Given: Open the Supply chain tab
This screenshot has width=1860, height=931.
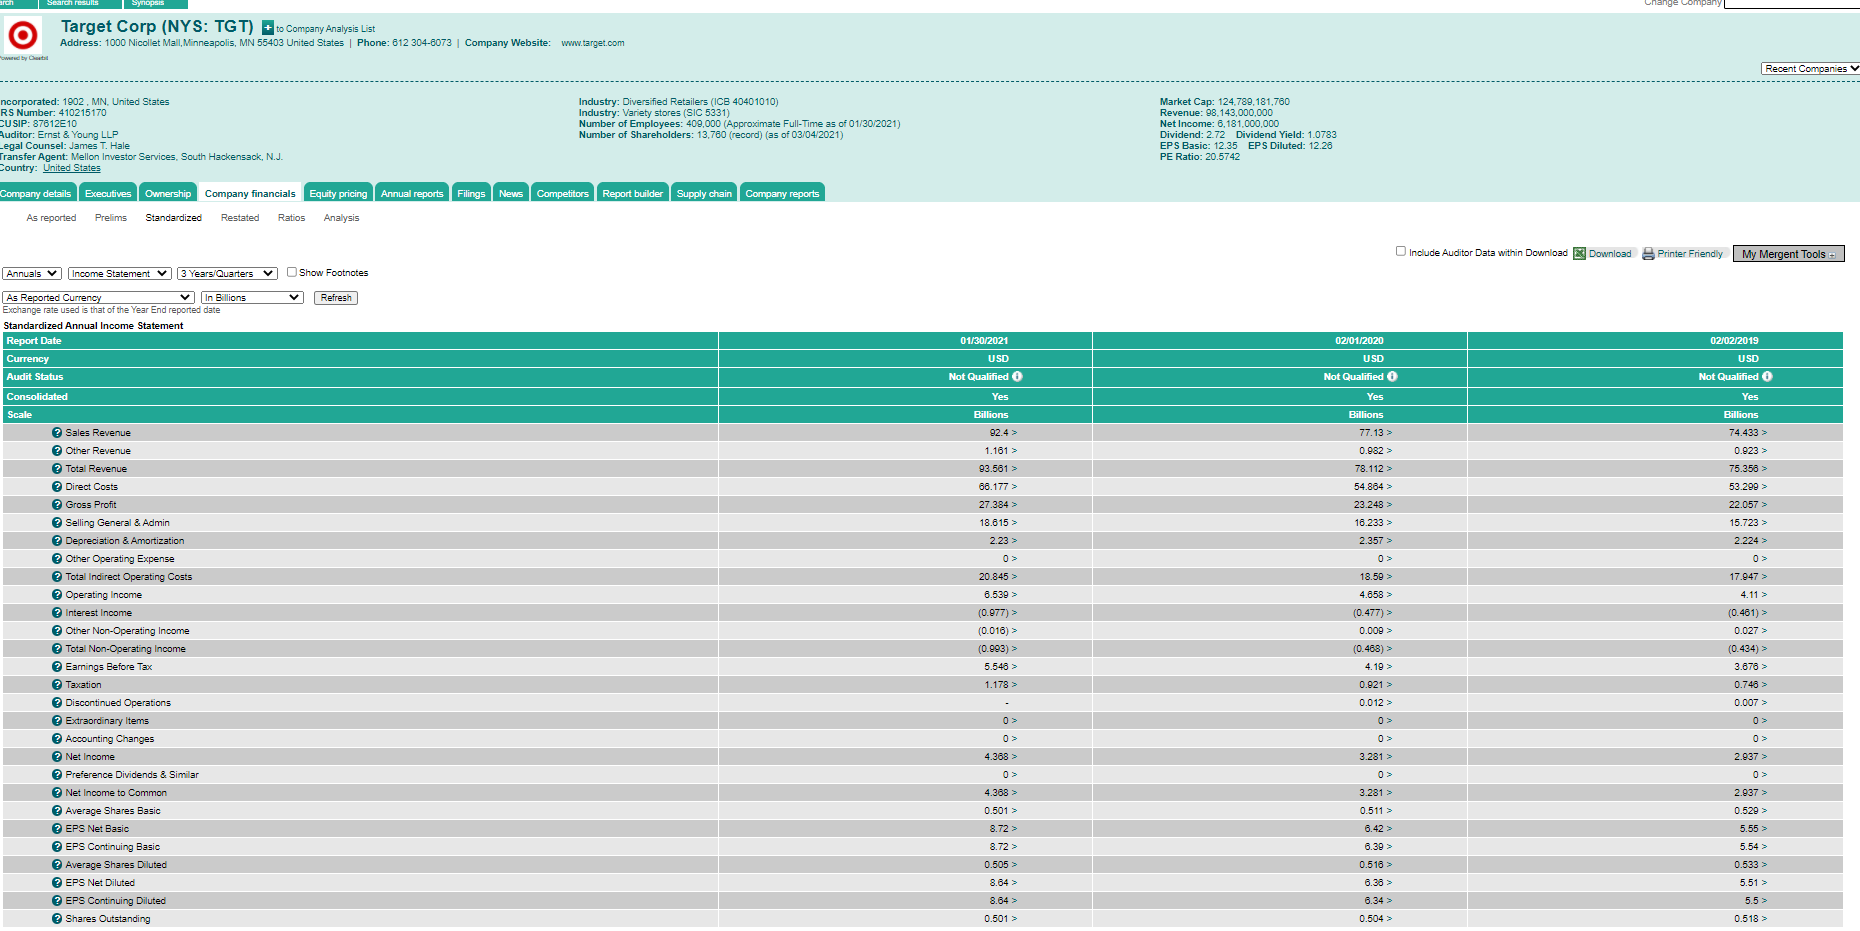Looking at the screenshot, I should coord(704,193).
